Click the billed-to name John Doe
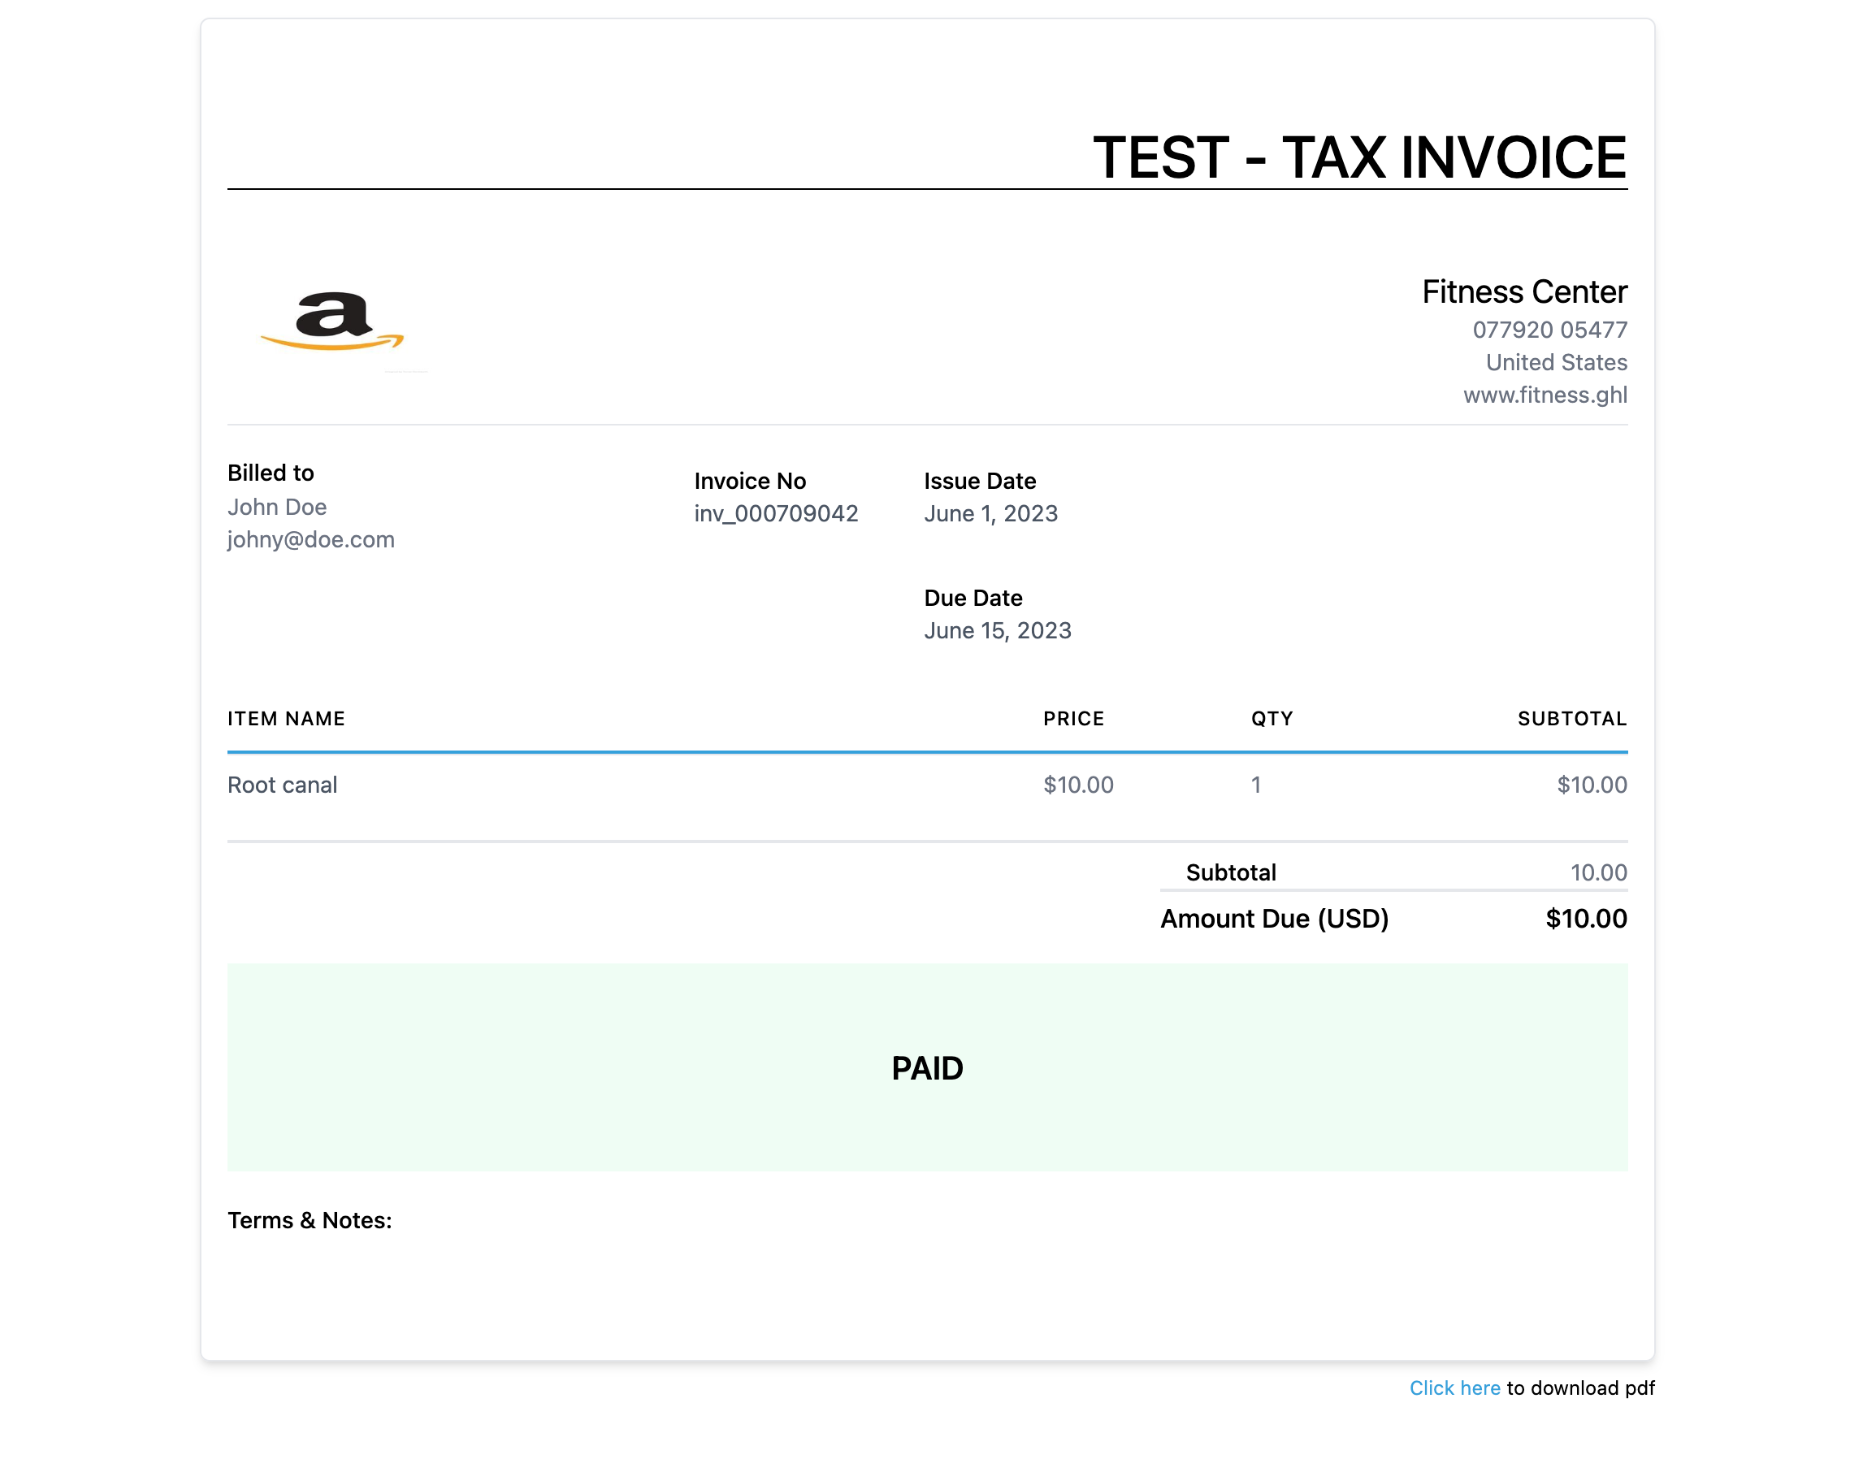 [277, 507]
